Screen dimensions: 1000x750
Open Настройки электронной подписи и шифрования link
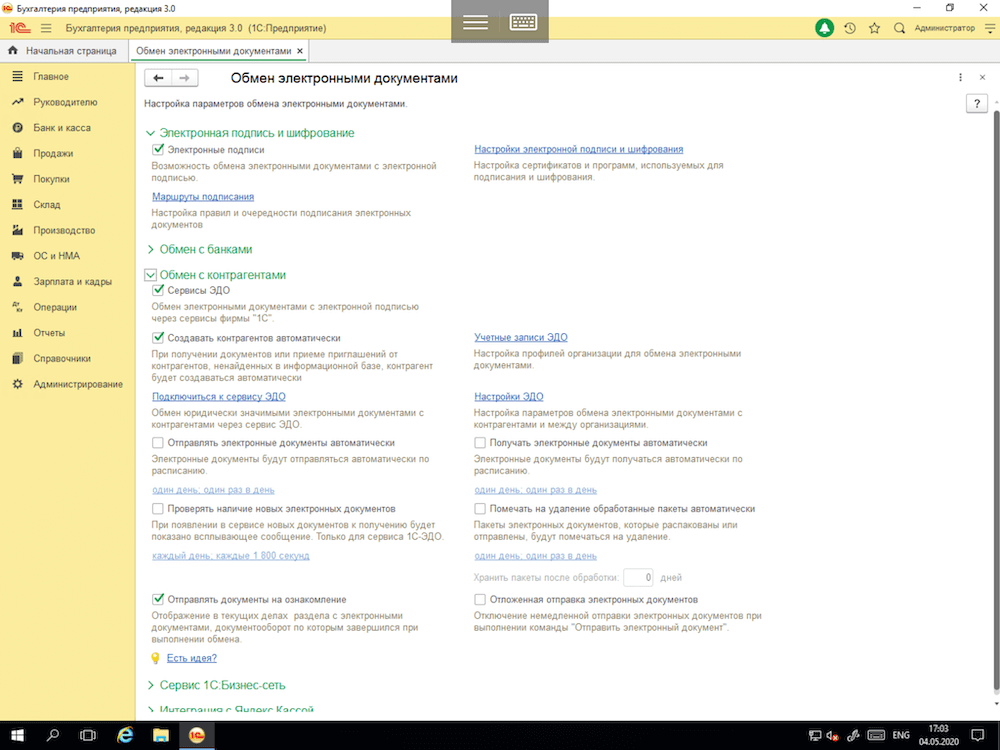coord(578,149)
